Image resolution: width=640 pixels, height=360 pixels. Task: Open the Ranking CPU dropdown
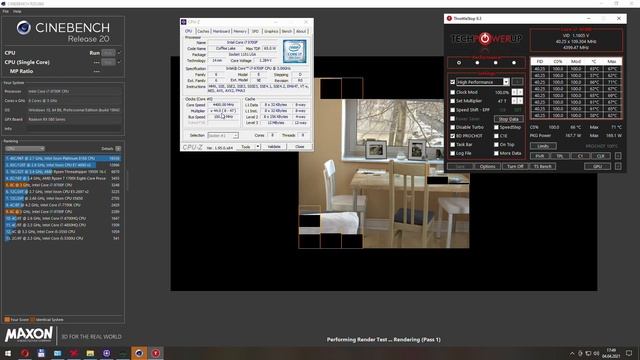(24, 149)
